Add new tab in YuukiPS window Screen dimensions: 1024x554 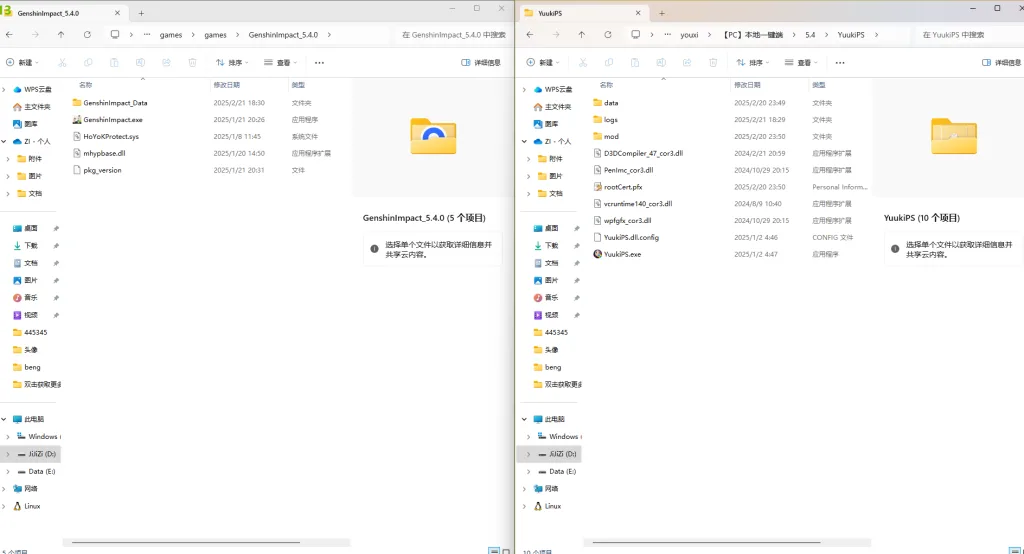point(662,13)
